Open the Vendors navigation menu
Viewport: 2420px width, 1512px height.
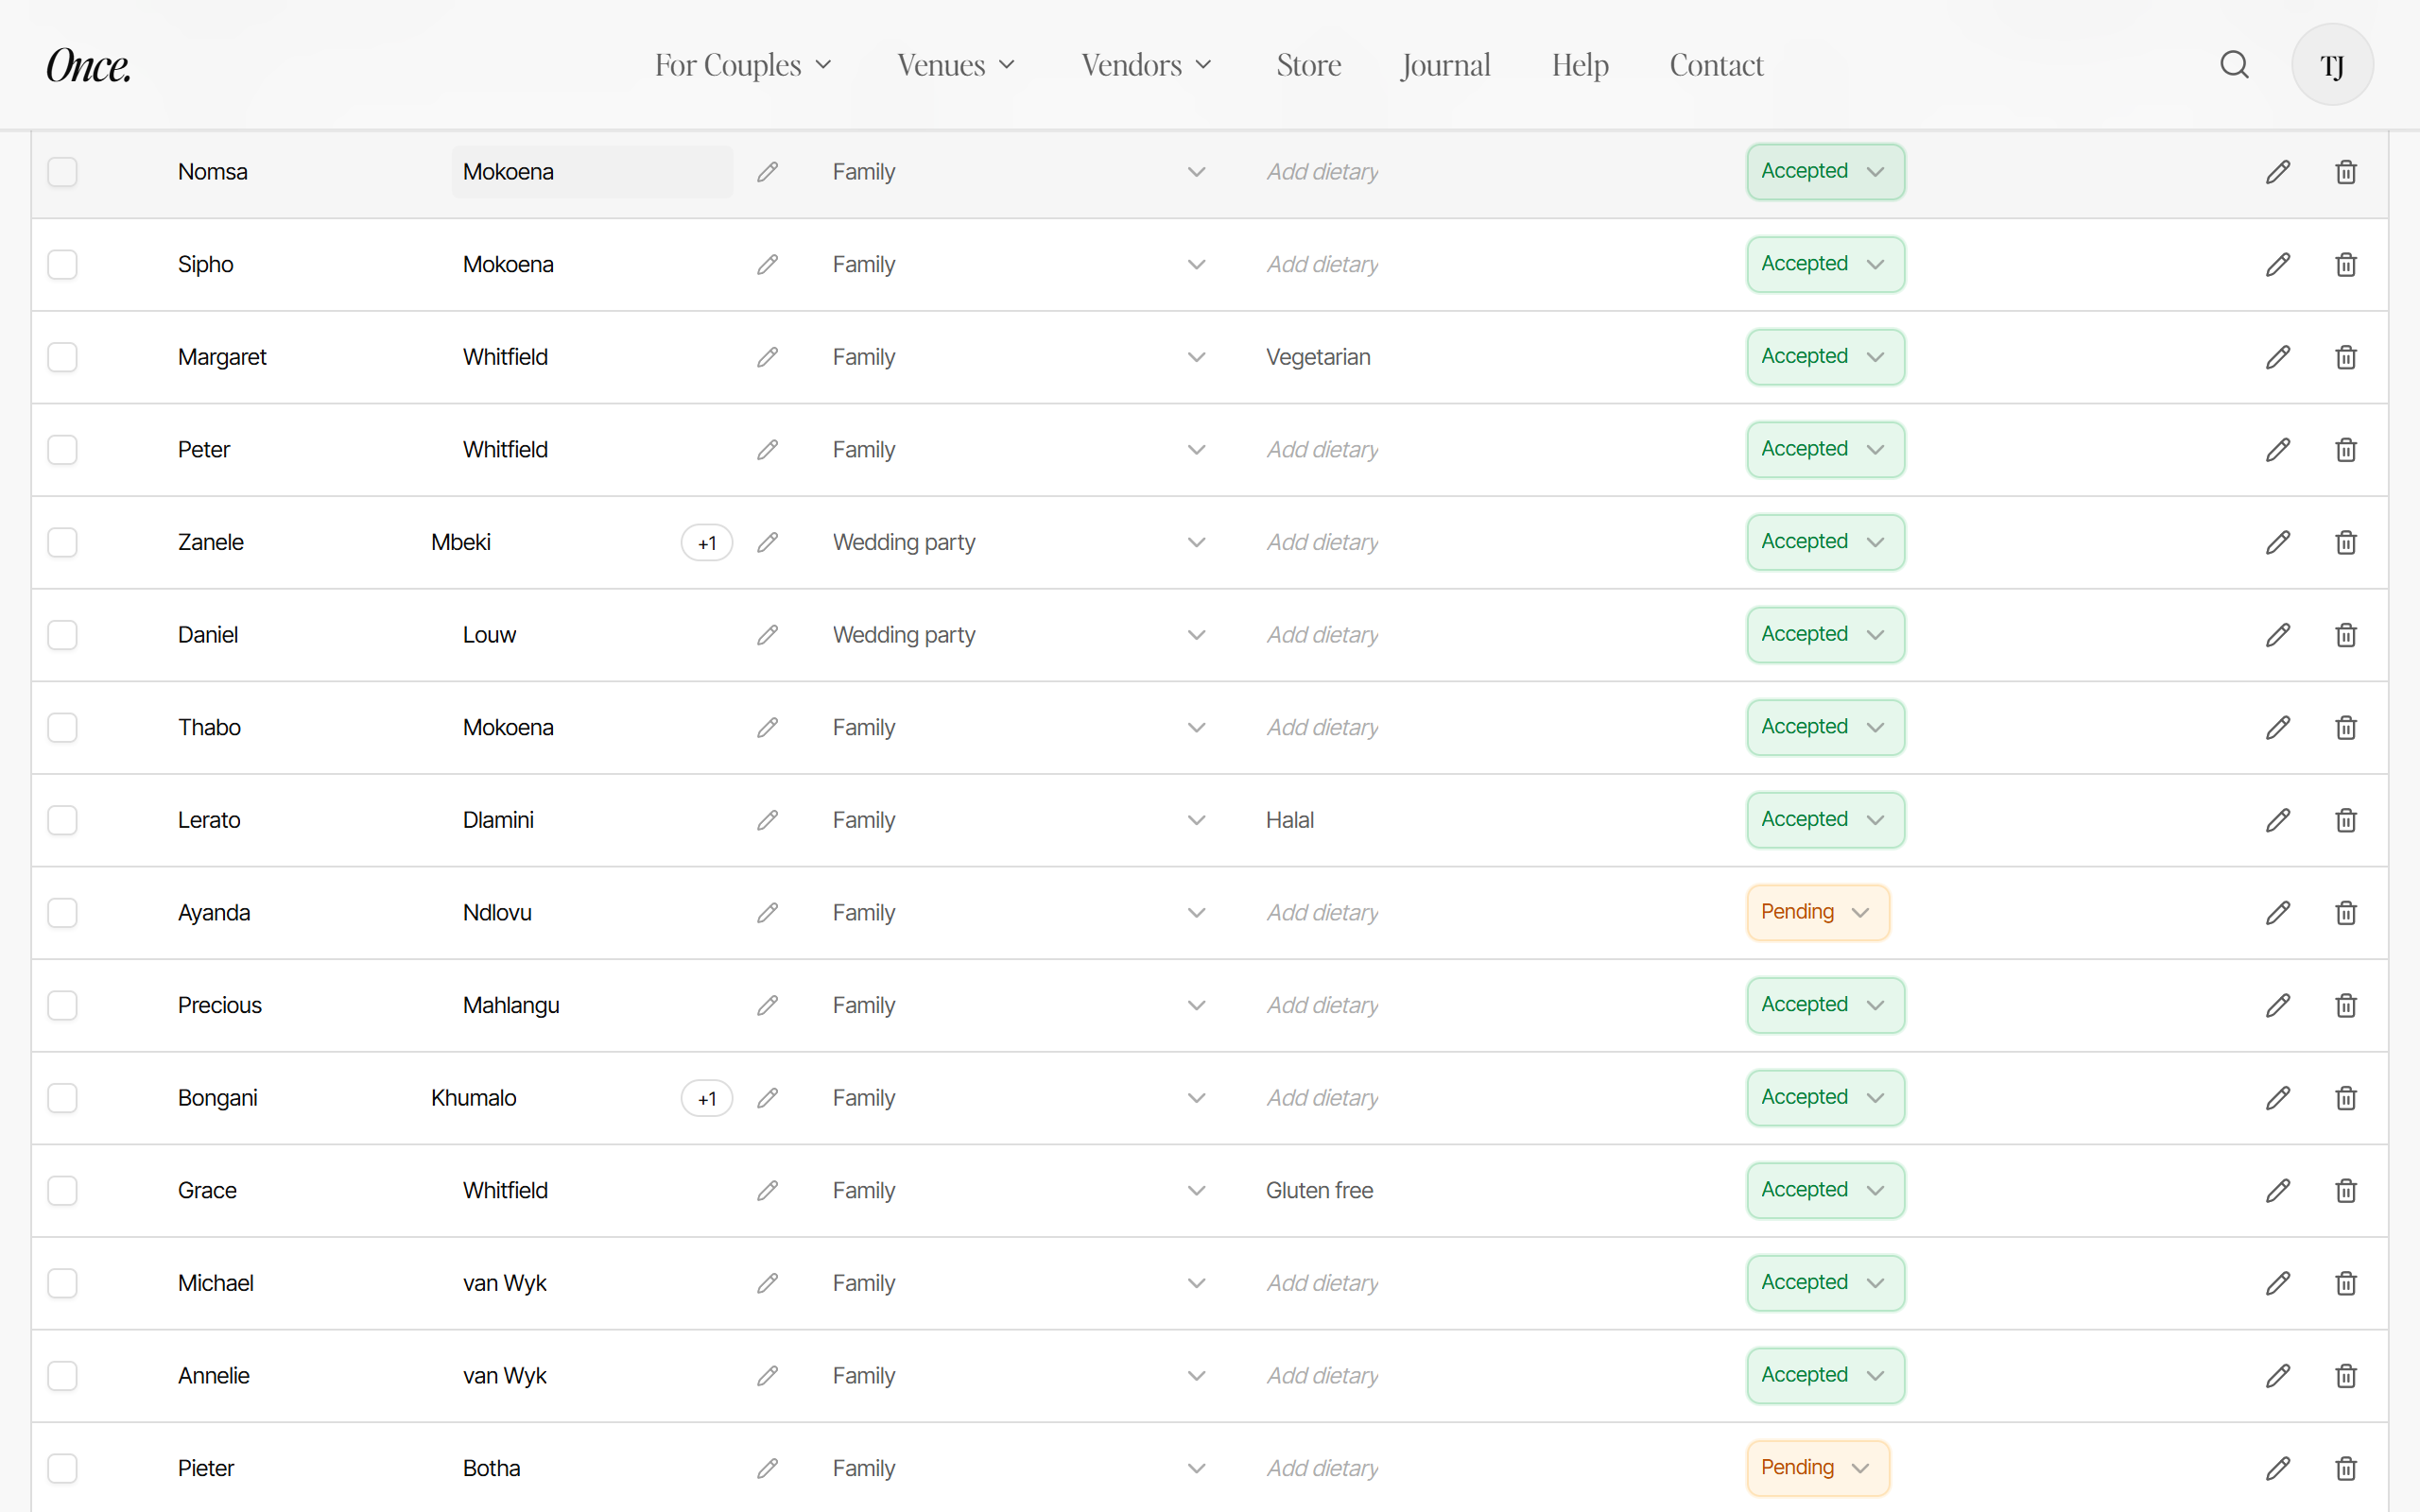[1146, 65]
